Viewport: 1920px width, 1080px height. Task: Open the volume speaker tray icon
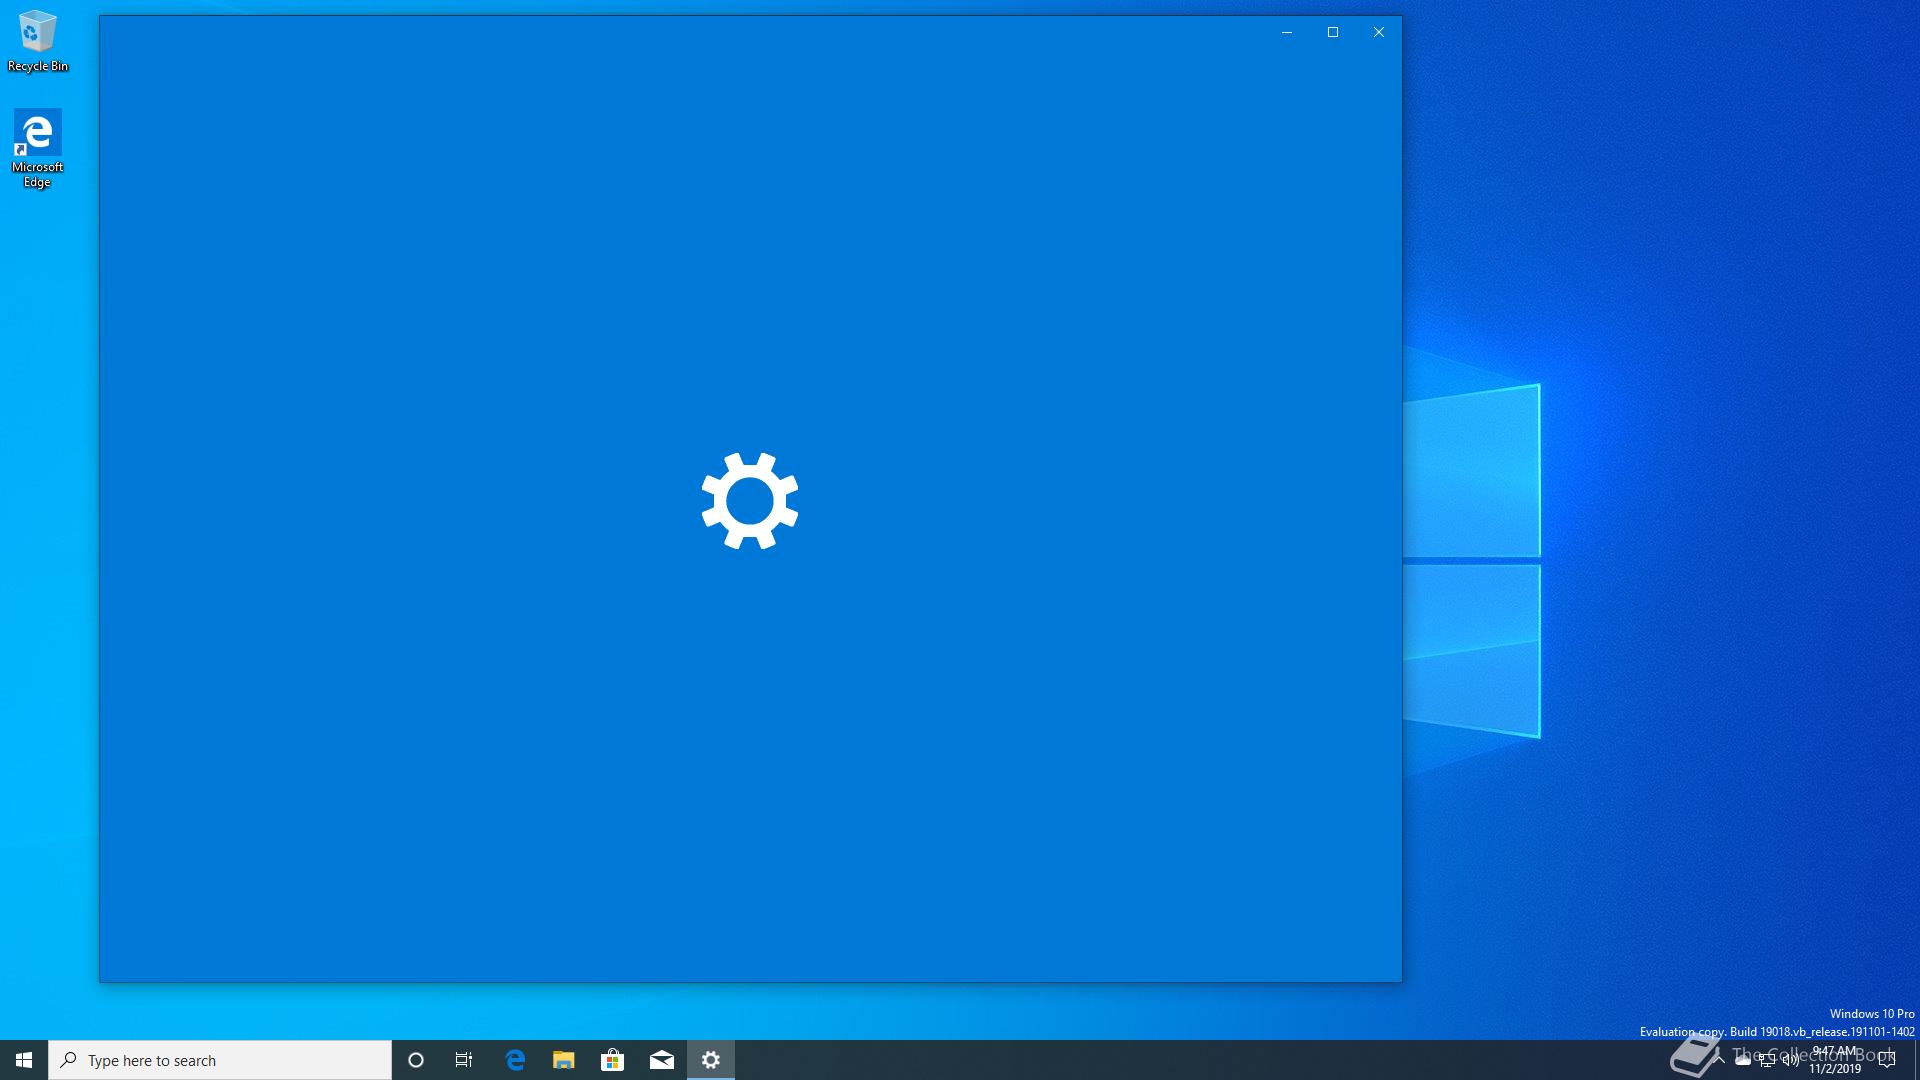1791,1061
